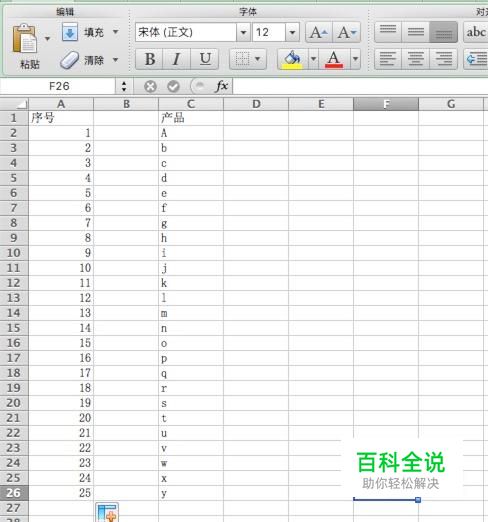Apply cell borders with the border icon

coord(242,59)
